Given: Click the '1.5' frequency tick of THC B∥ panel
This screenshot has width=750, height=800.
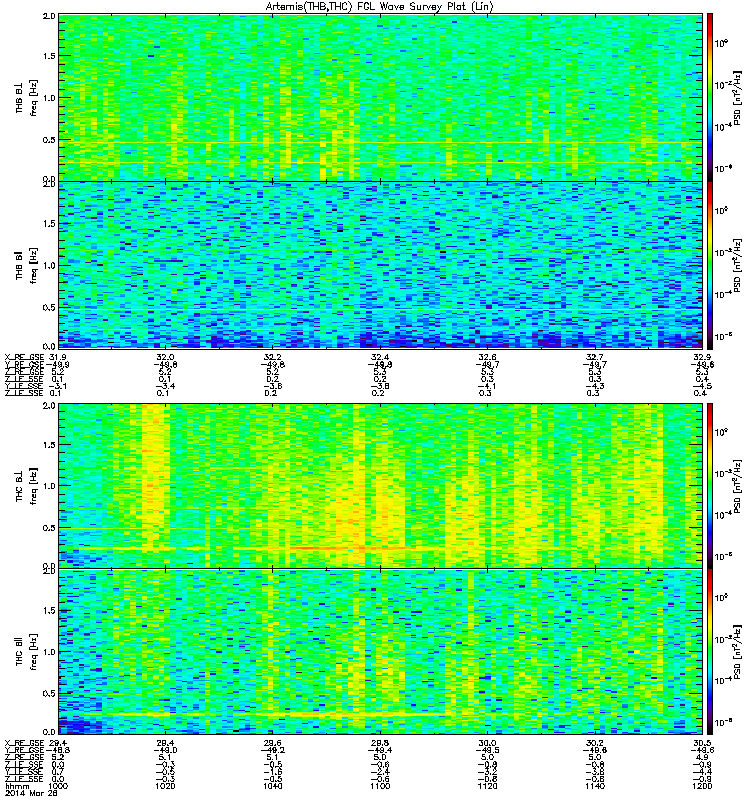Looking at the screenshot, I should tap(49, 610).
